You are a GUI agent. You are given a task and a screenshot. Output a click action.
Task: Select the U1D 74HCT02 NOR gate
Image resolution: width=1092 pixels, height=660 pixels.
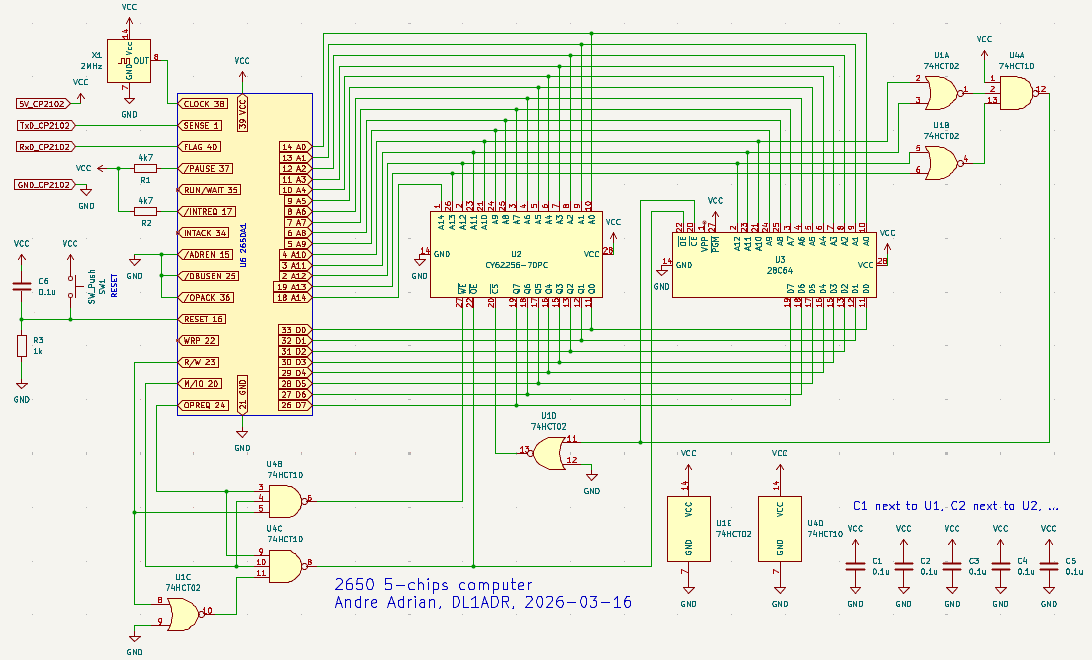point(549,452)
